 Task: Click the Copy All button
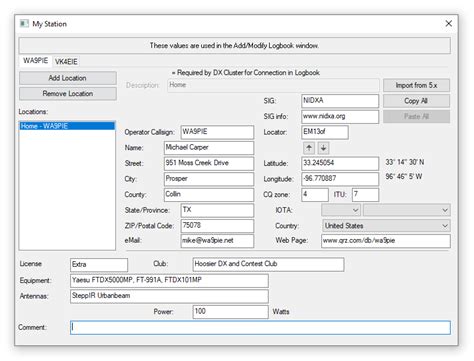click(416, 101)
